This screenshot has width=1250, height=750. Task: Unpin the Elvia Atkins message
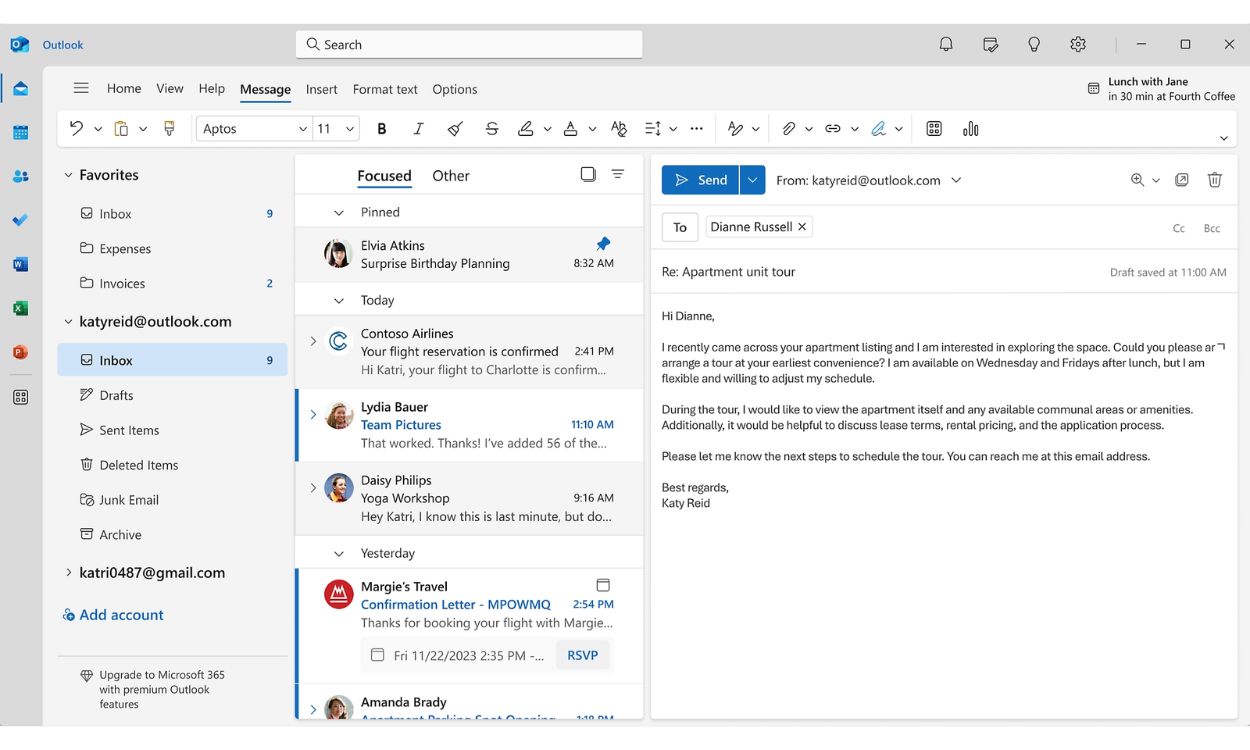603,244
